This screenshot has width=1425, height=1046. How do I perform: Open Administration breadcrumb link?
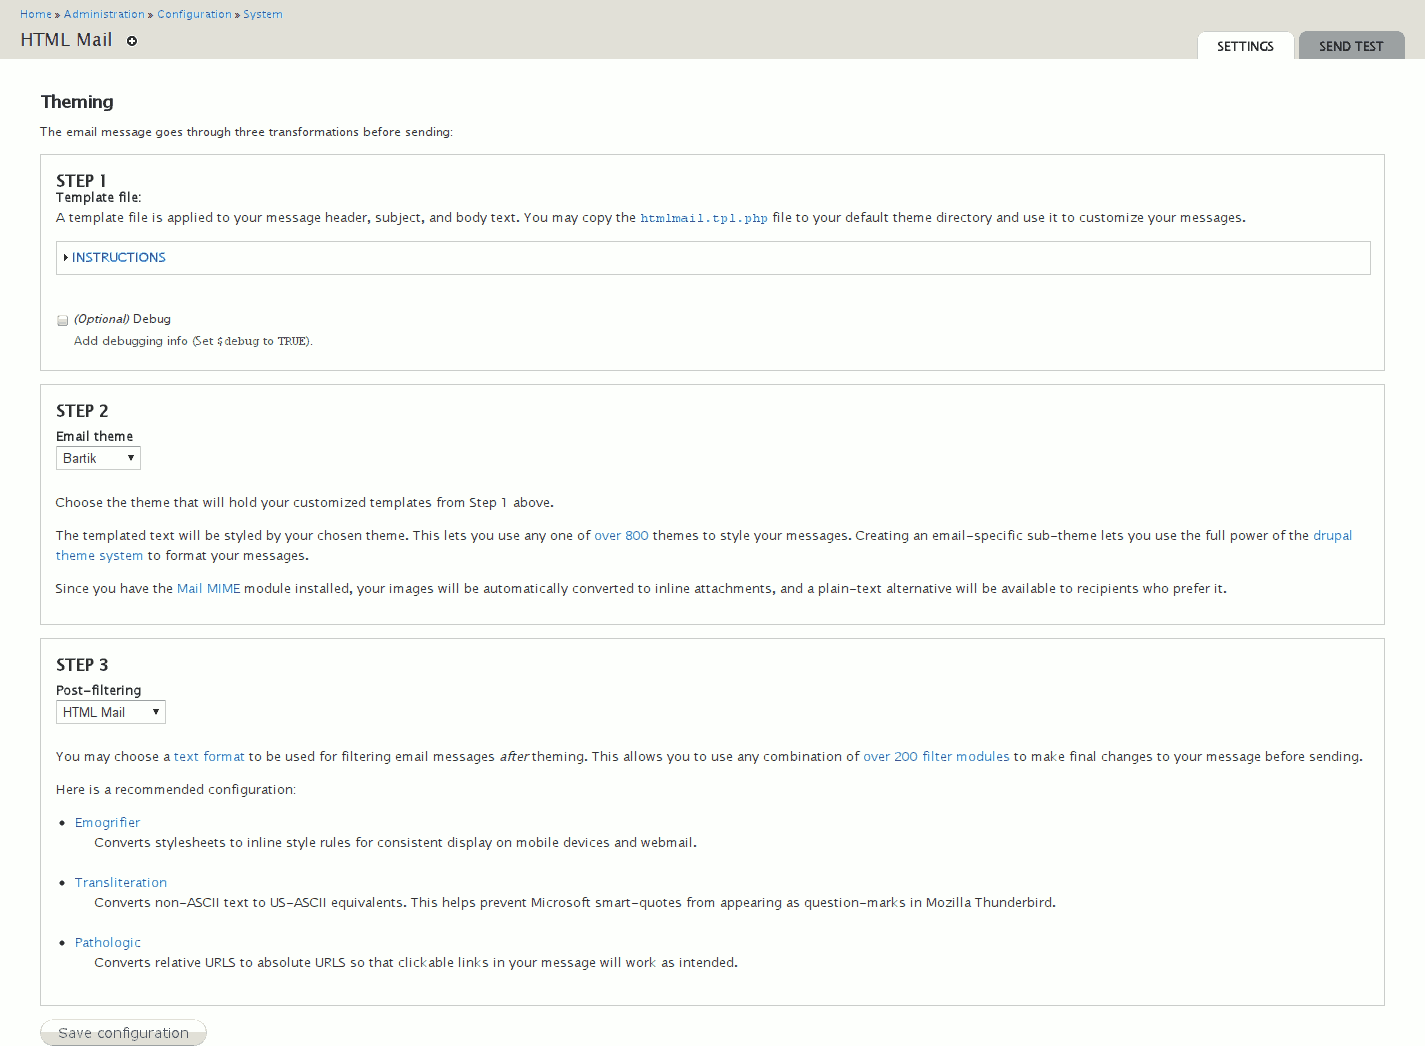(104, 14)
